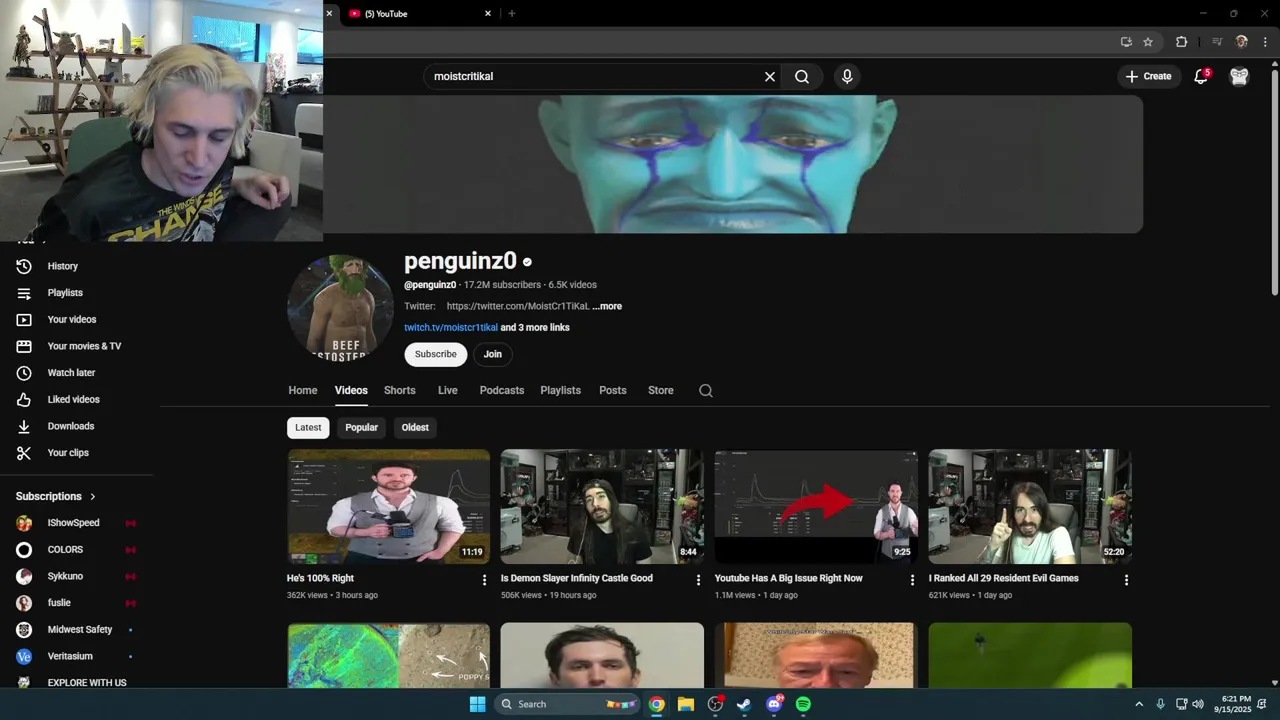
Task: Open the channel Posts tab
Action: pyautogui.click(x=613, y=391)
